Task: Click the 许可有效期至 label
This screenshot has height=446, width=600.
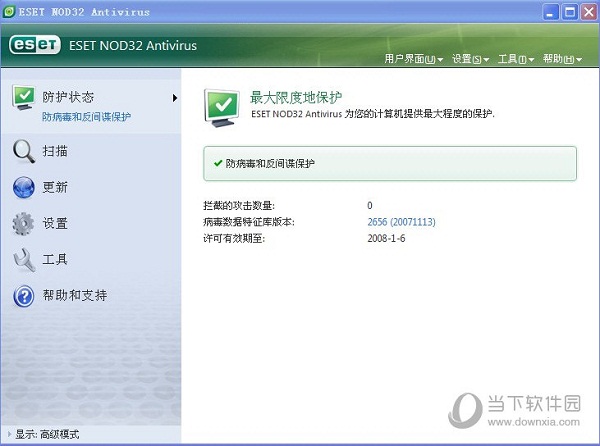Action: (x=234, y=238)
